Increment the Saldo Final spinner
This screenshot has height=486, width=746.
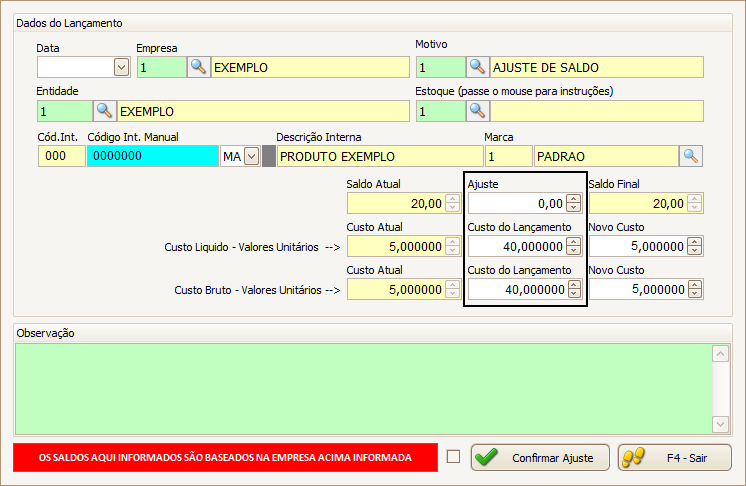click(x=694, y=199)
